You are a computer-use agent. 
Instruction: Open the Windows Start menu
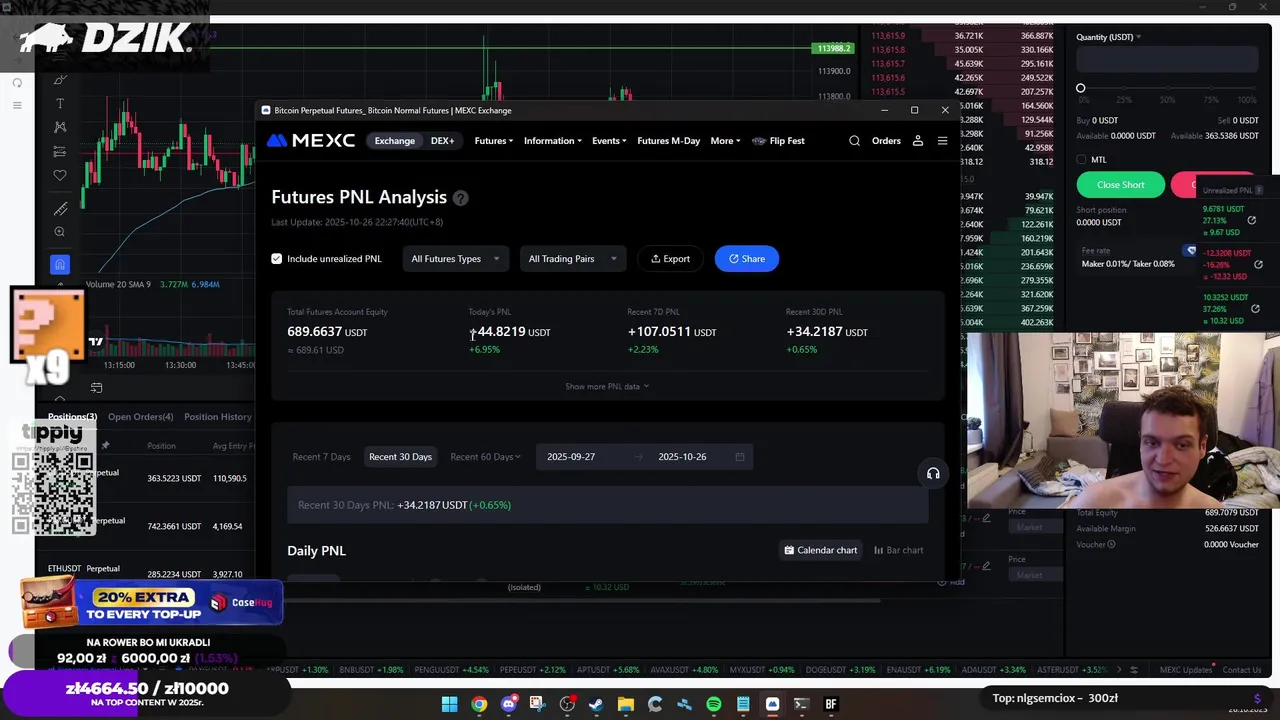click(x=450, y=704)
